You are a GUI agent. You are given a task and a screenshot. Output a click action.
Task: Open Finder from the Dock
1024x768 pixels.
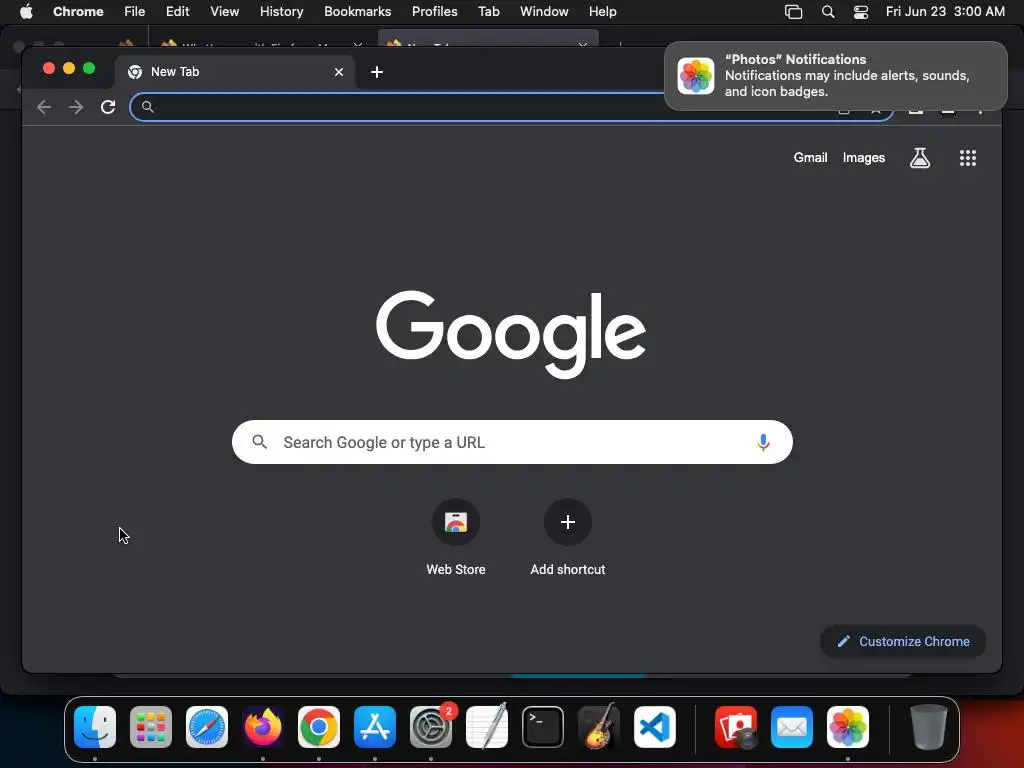tap(95, 726)
